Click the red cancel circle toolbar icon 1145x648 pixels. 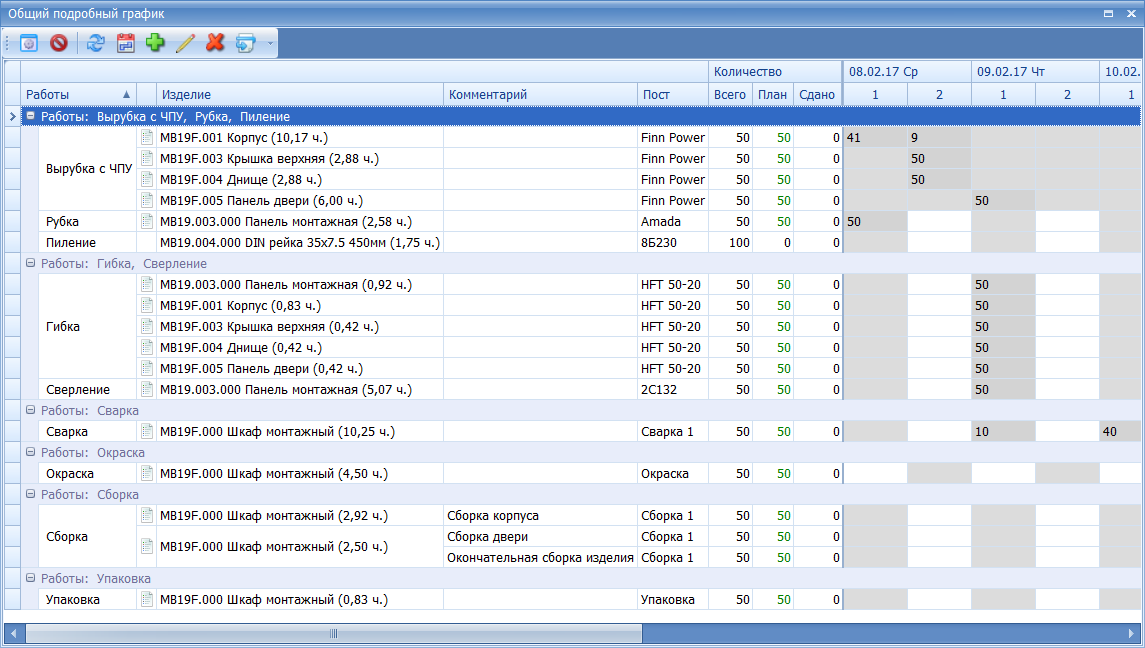tap(59, 43)
